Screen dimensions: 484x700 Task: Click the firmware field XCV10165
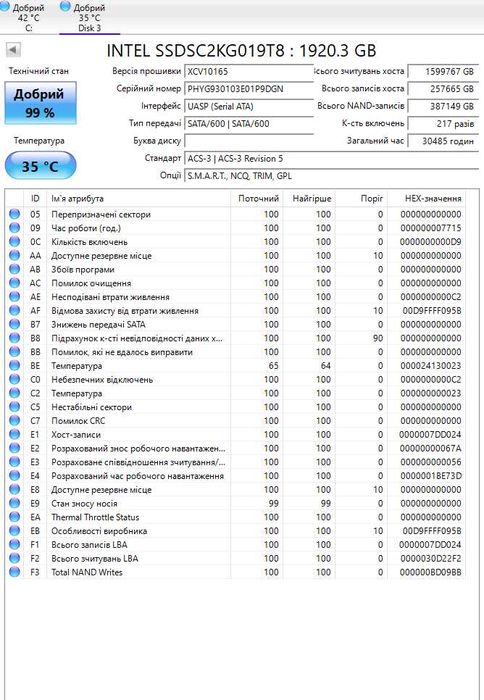click(249, 71)
